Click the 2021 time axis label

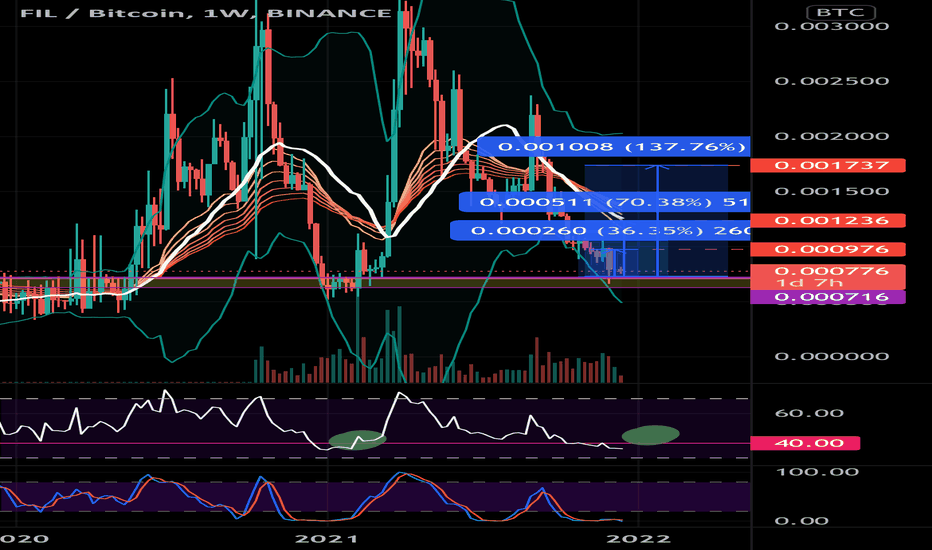click(x=326, y=539)
